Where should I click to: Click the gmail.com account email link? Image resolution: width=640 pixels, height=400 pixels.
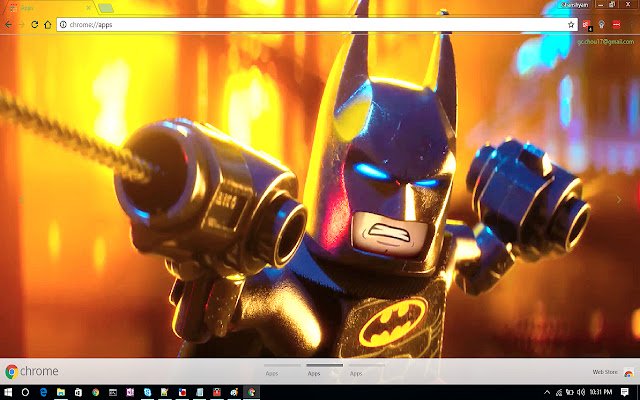tap(606, 42)
